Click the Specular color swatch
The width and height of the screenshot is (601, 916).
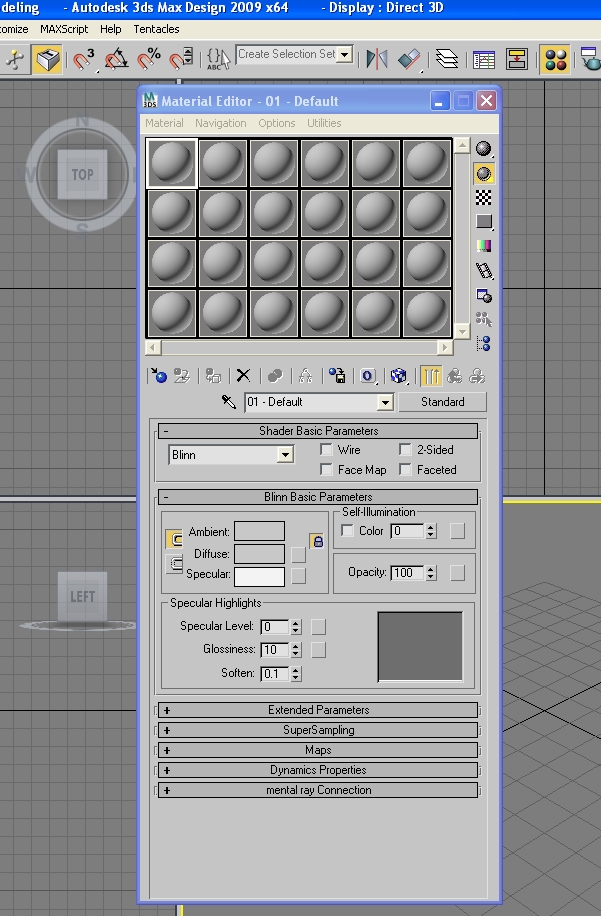tap(259, 576)
